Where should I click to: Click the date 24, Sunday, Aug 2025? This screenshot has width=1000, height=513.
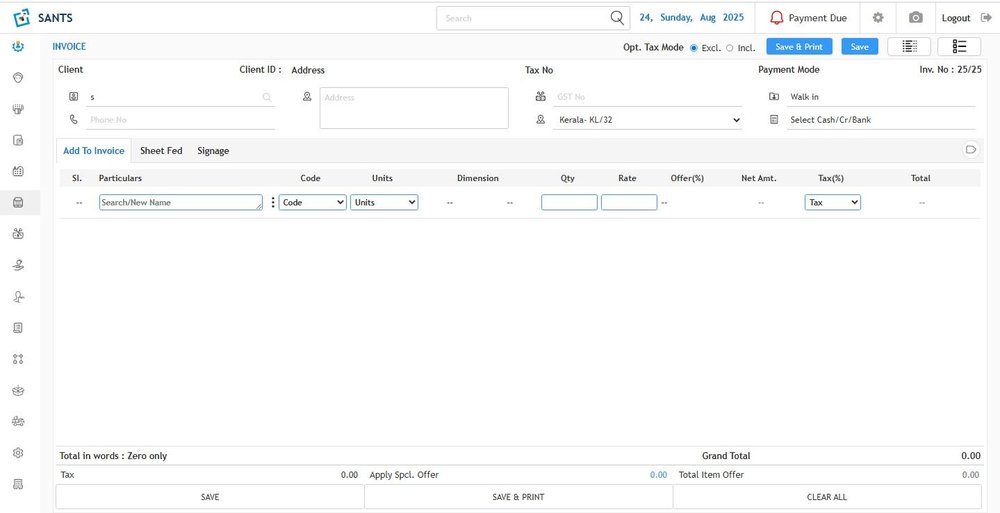click(691, 18)
